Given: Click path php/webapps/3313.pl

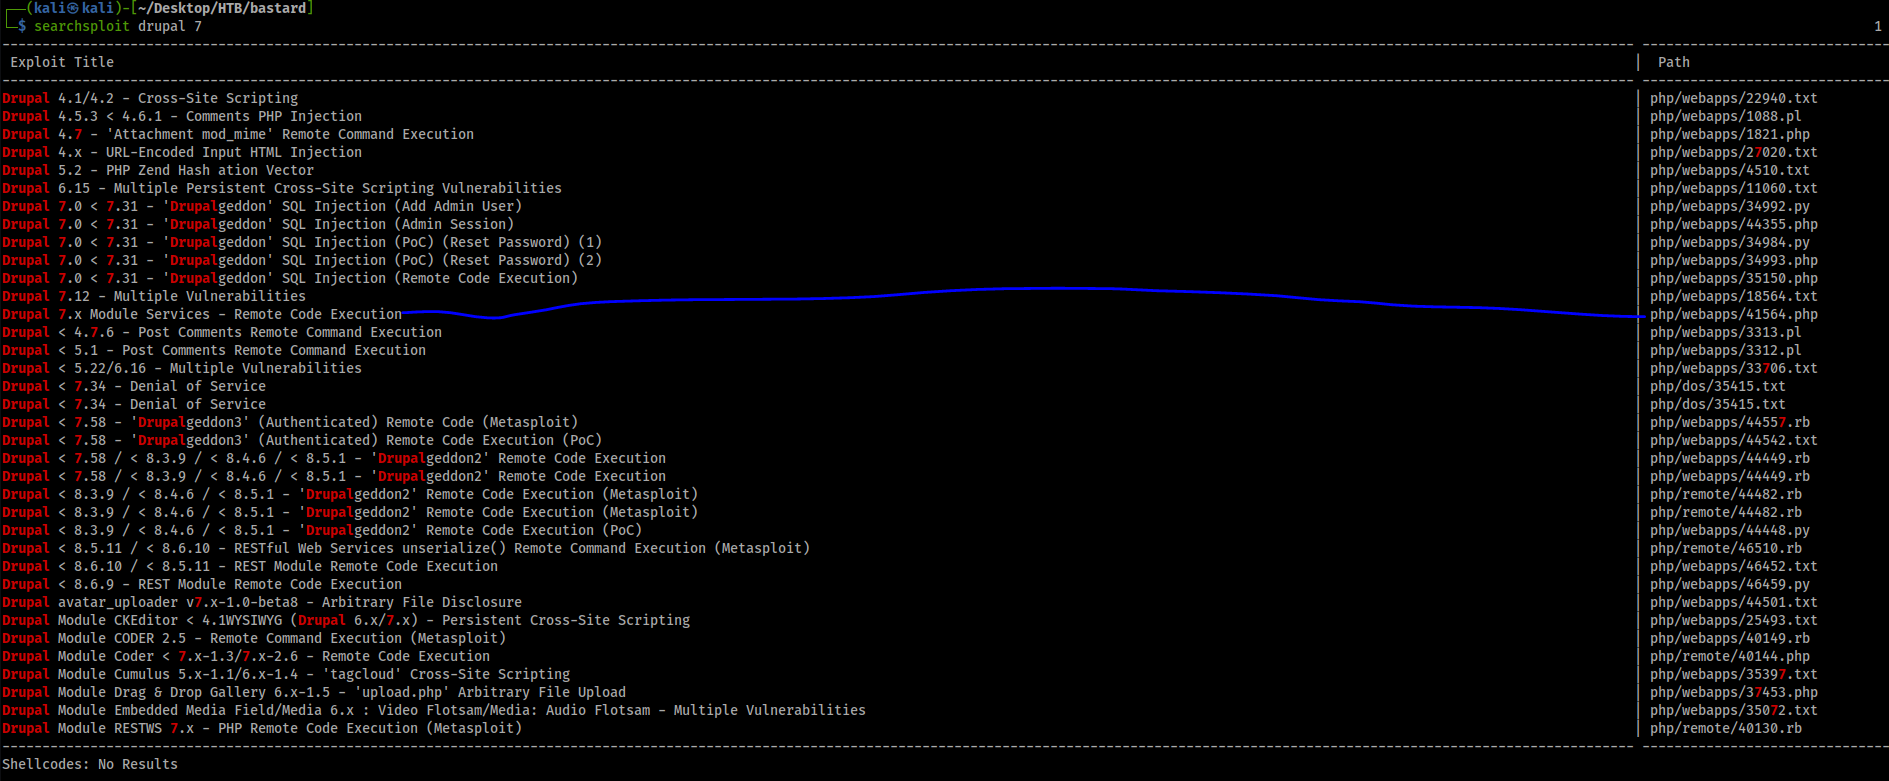Looking at the screenshot, I should [x=1726, y=332].
